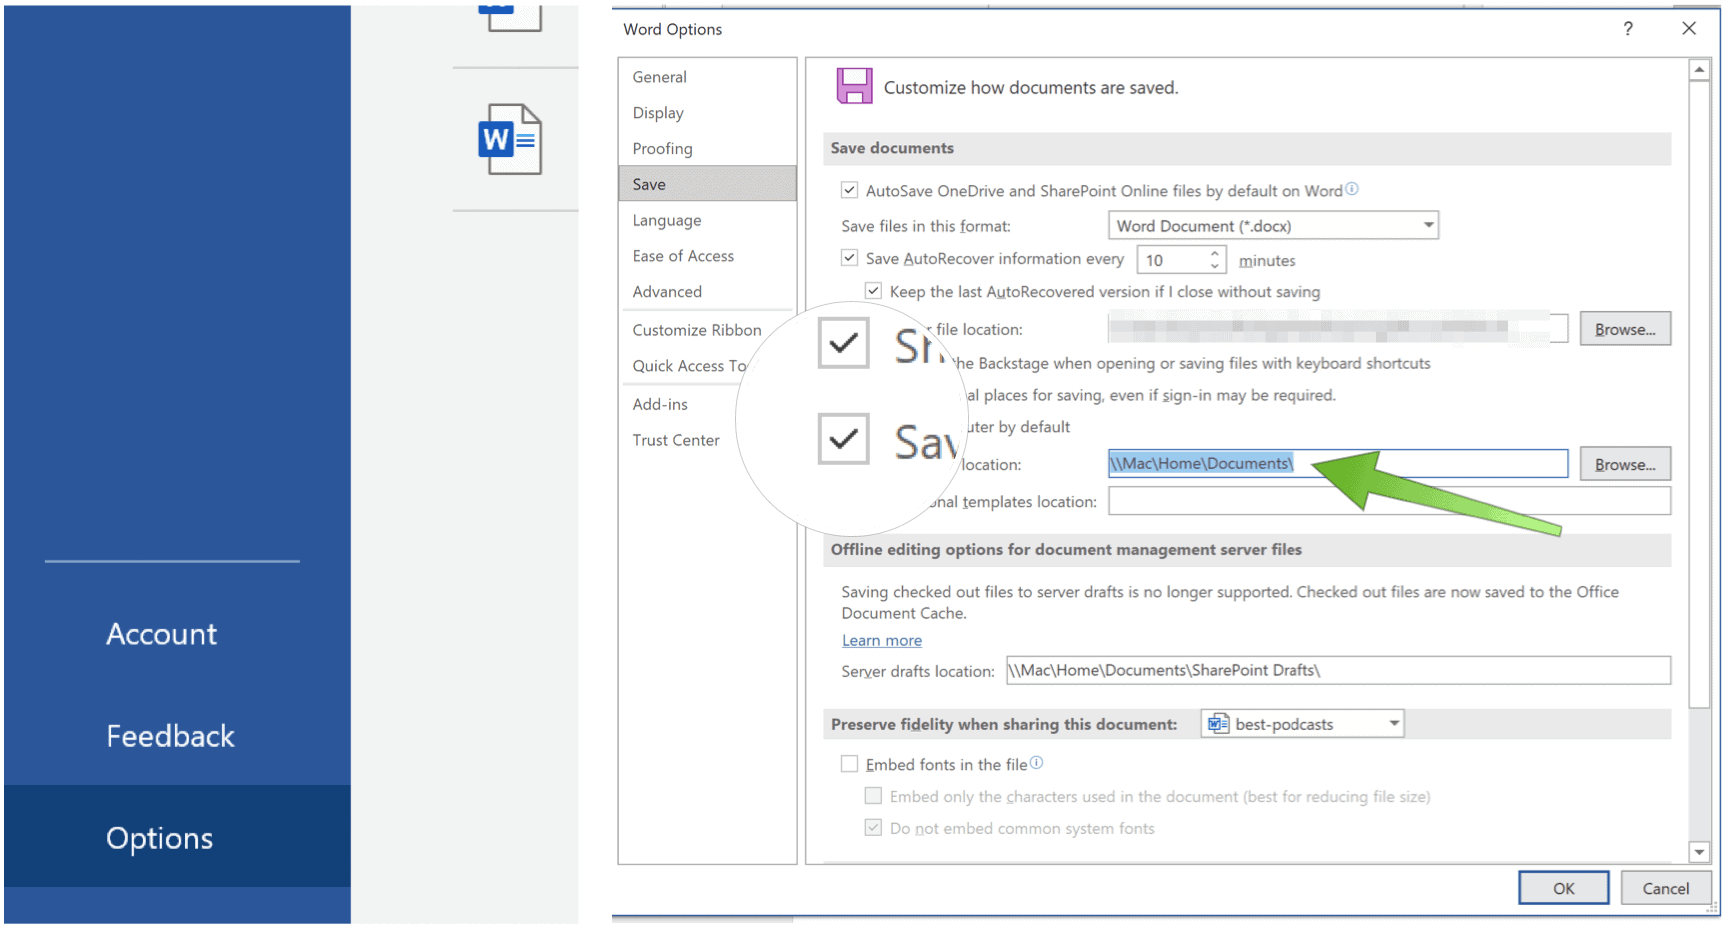This screenshot has width=1728, height=928.
Task: Open the Save files format dropdown
Action: coord(1273,226)
